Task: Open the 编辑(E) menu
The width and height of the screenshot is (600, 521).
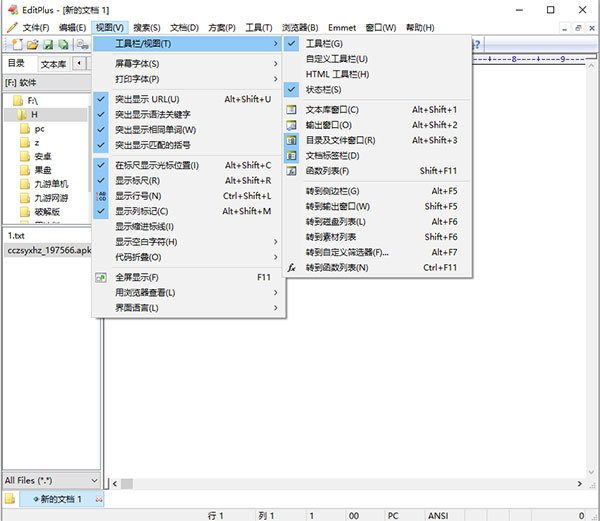Action: tap(72, 28)
